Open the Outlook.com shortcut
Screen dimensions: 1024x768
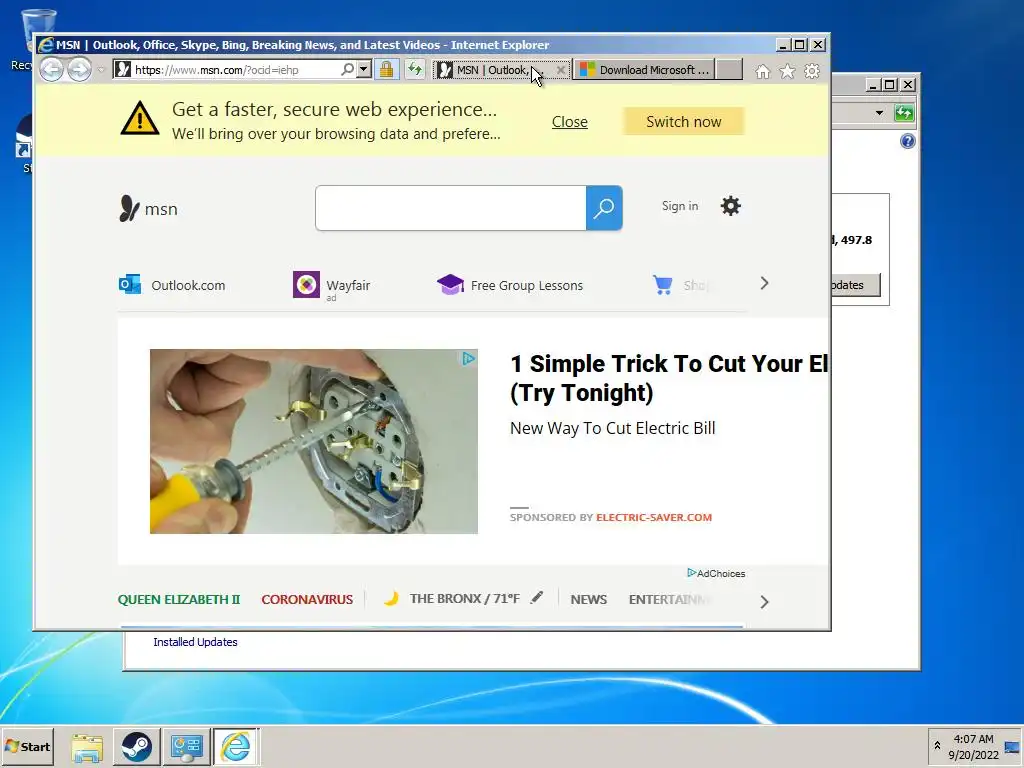click(x=172, y=285)
